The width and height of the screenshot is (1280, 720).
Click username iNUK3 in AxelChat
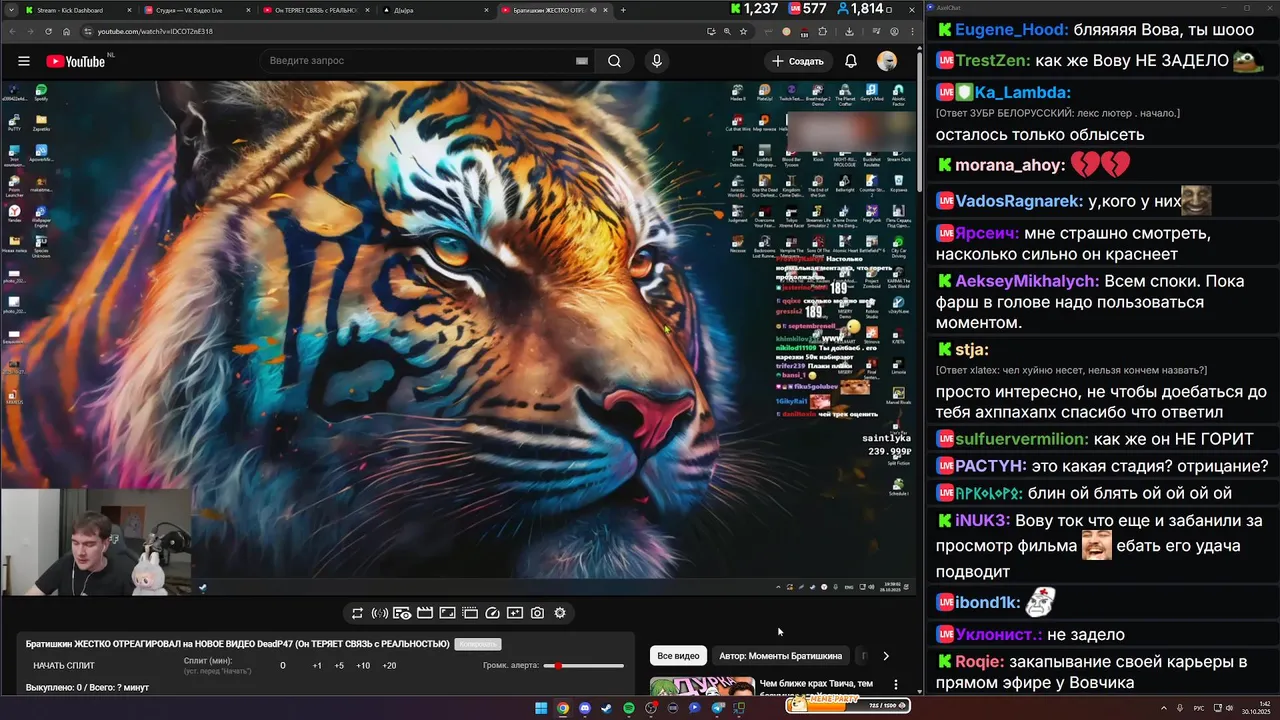[x=982, y=520]
